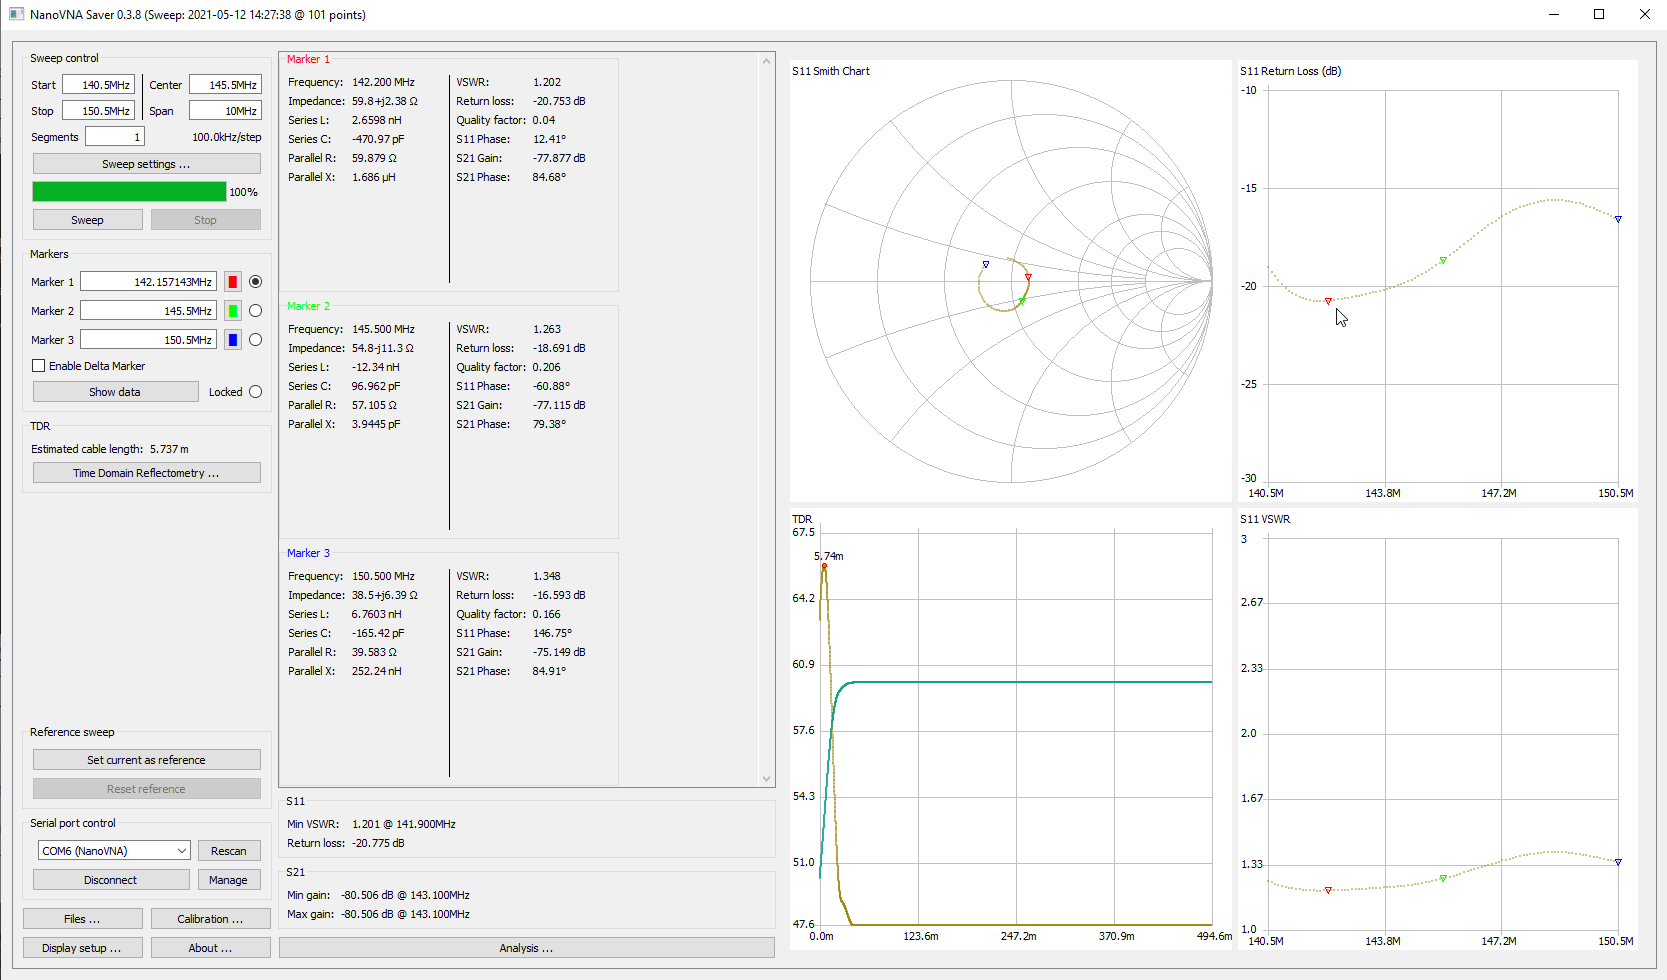Image resolution: width=1667 pixels, height=980 pixels.
Task: Click the blue Marker 3 heading
Action: (308, 553)
